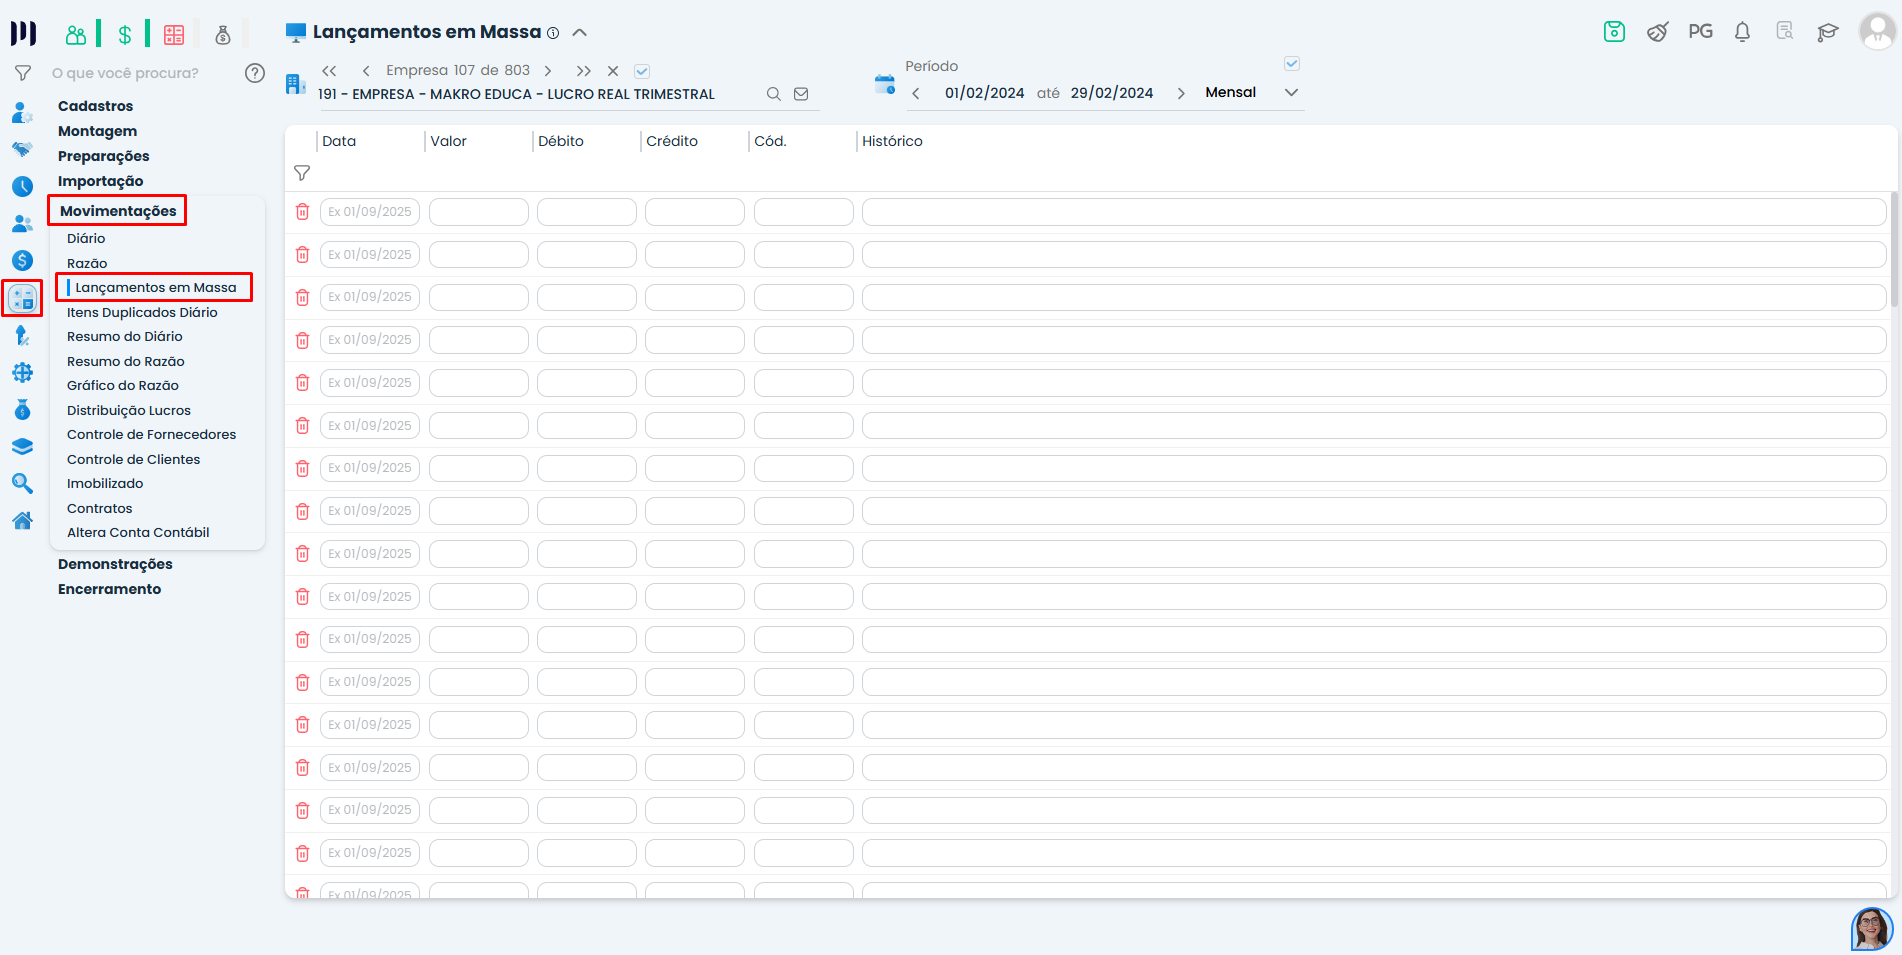This screenshot has height=955, width=1902.
Task: Click the document search icon in top bar
Action: tap(1785, 32)
